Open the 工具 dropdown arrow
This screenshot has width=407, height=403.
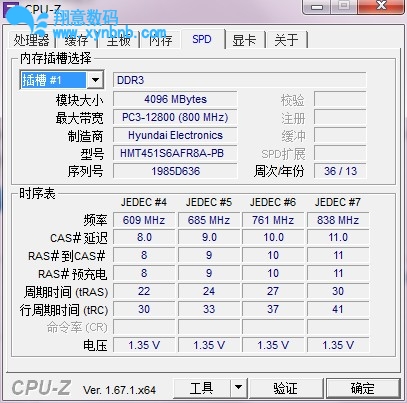(x=238, y=388)
